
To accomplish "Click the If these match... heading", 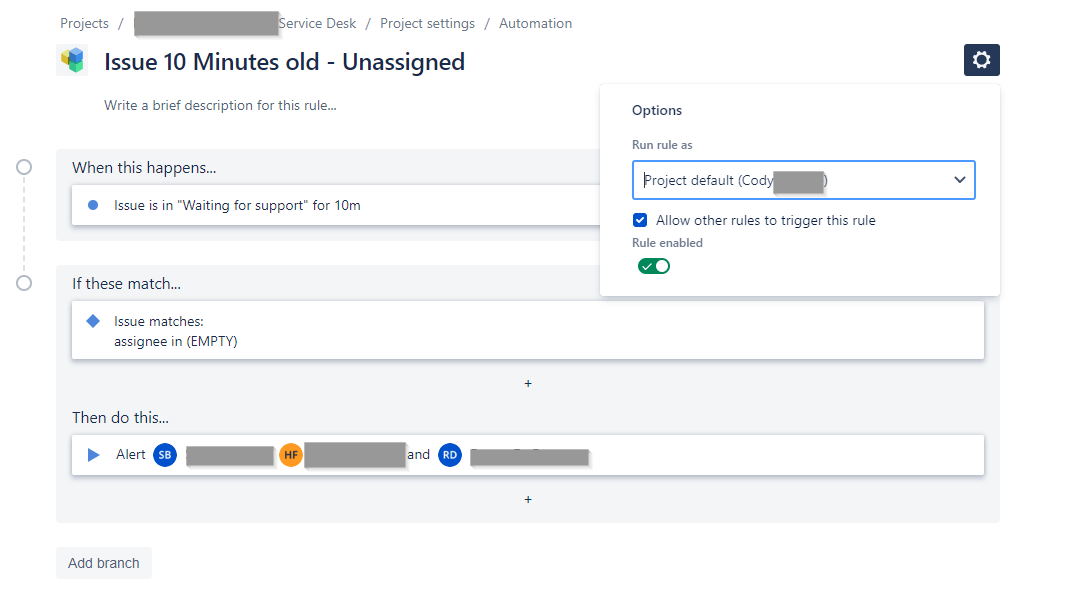I will coord(126,284).
